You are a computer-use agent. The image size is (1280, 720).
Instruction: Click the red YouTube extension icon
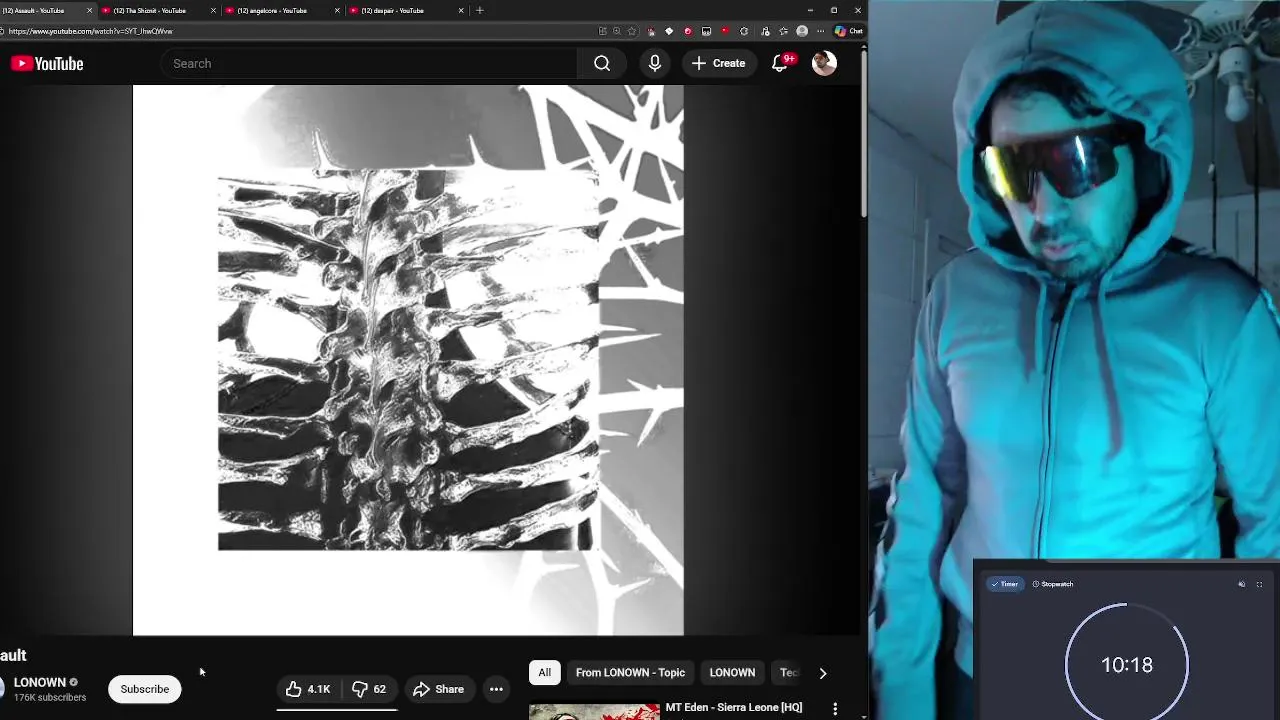point(725,31)
